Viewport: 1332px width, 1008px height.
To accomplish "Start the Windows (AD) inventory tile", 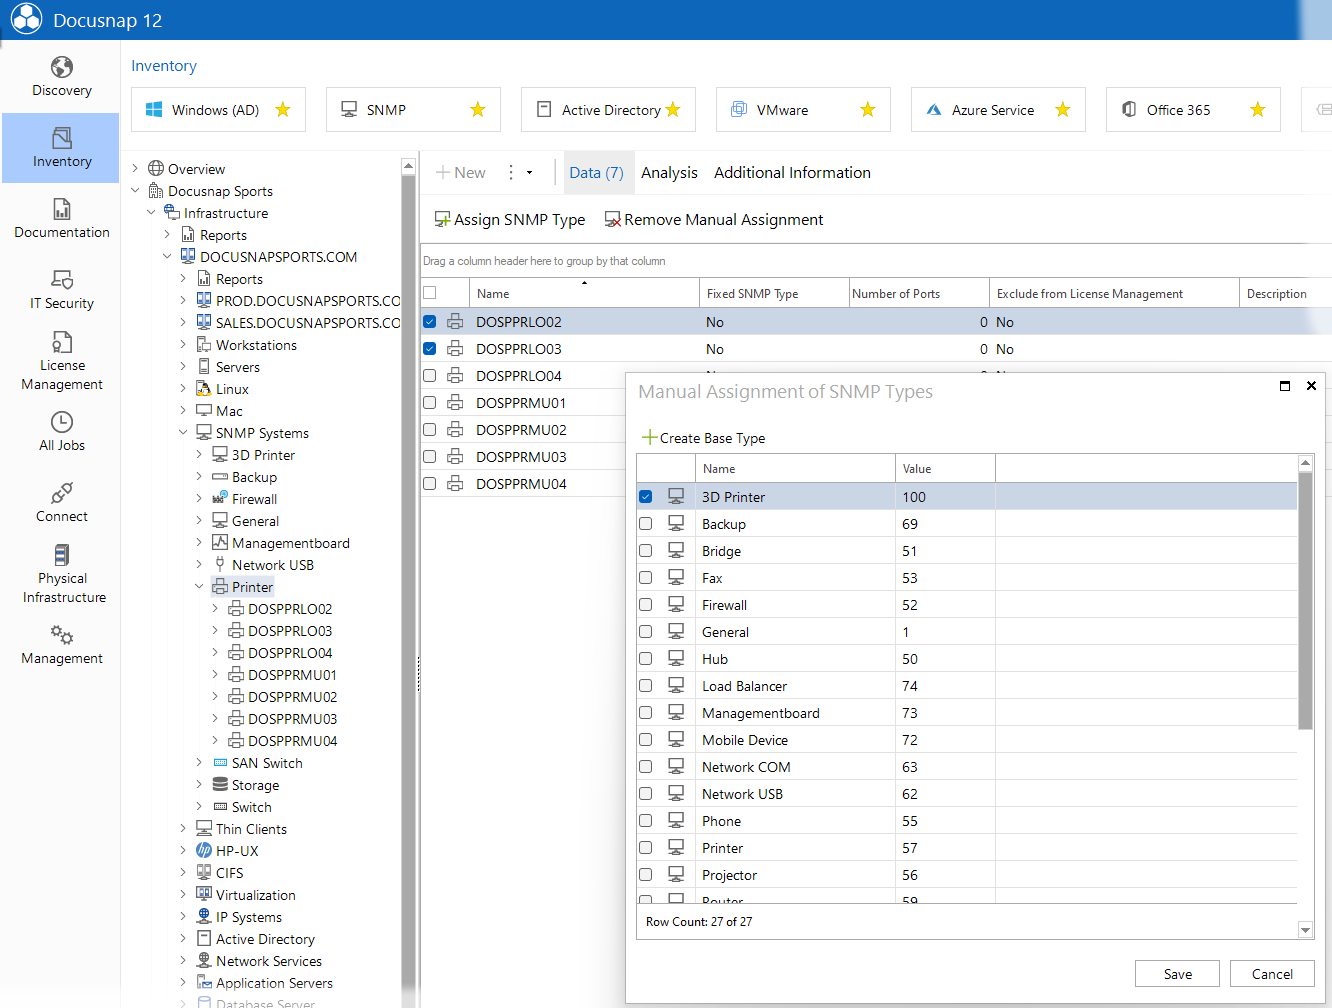I will coord(218,110).
